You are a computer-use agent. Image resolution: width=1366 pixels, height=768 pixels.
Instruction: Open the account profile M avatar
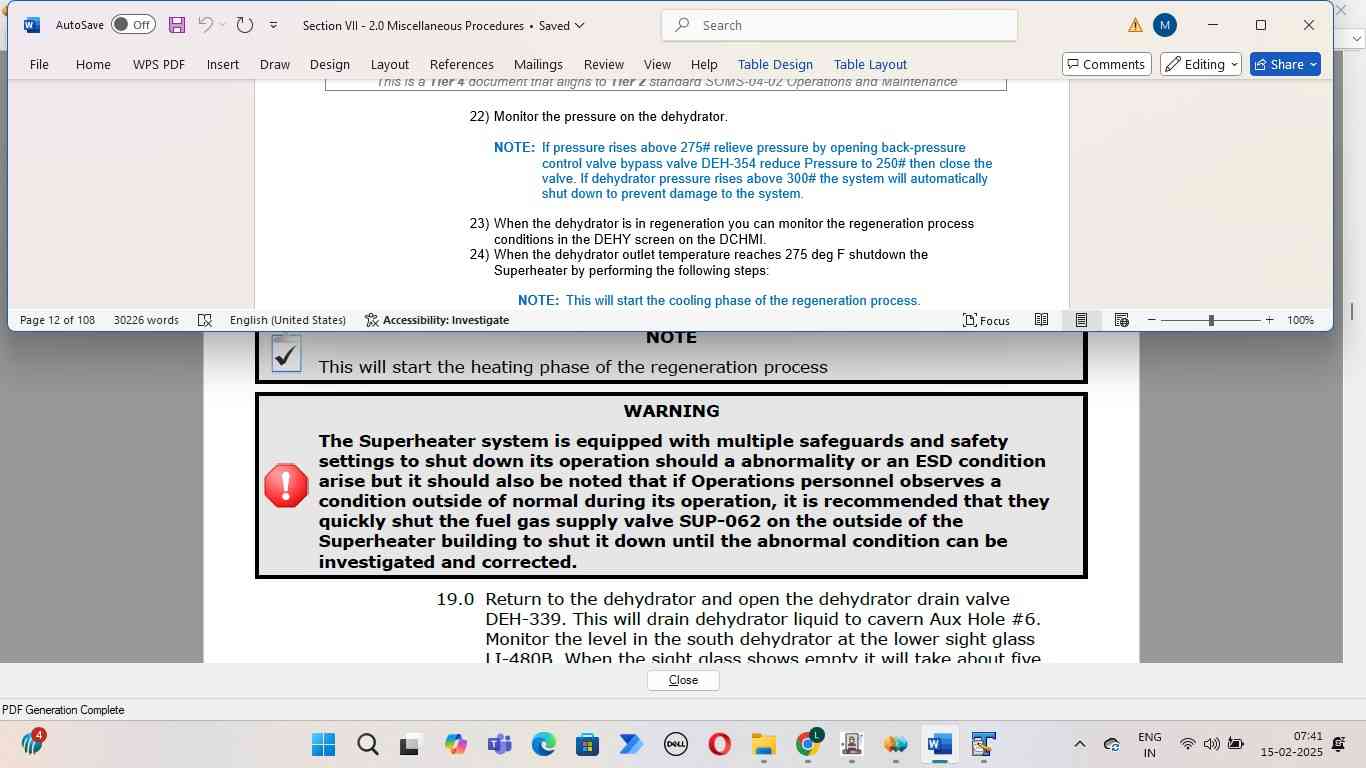(1164, 25)
